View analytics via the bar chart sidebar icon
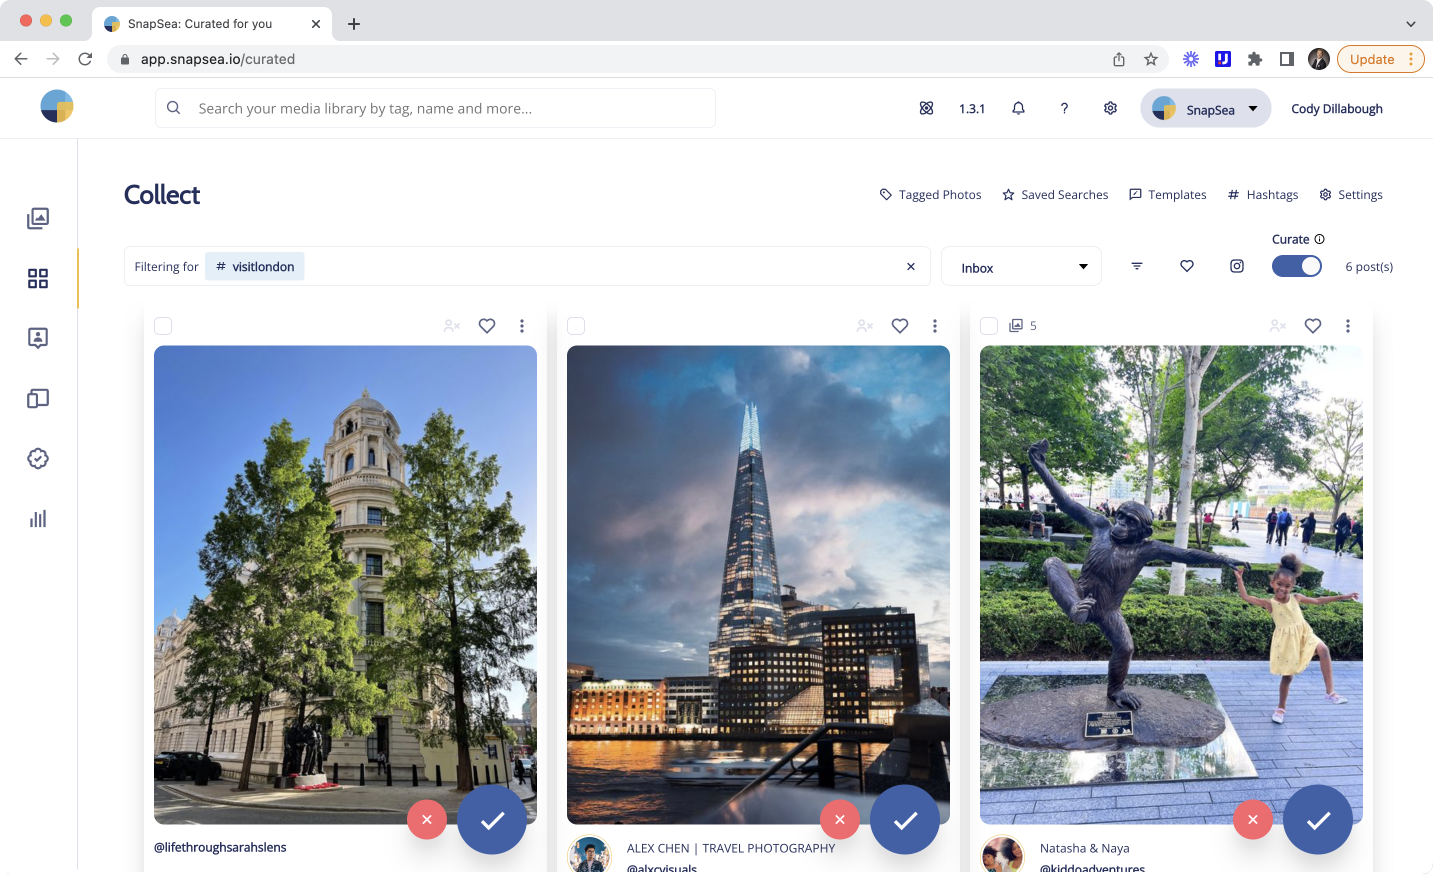1433x874 pixels. pyautogui.click(x=37, y=518)
